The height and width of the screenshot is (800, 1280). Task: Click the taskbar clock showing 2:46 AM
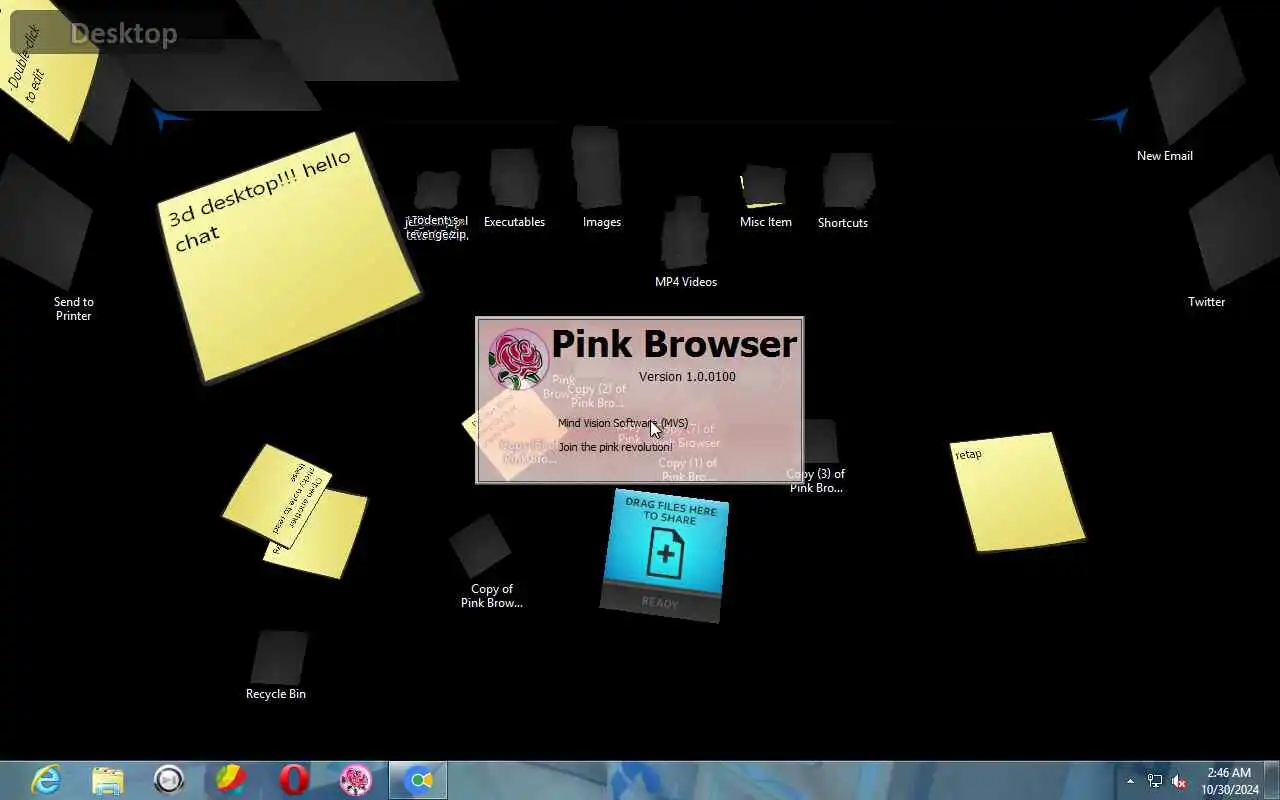click(1229, 781)
